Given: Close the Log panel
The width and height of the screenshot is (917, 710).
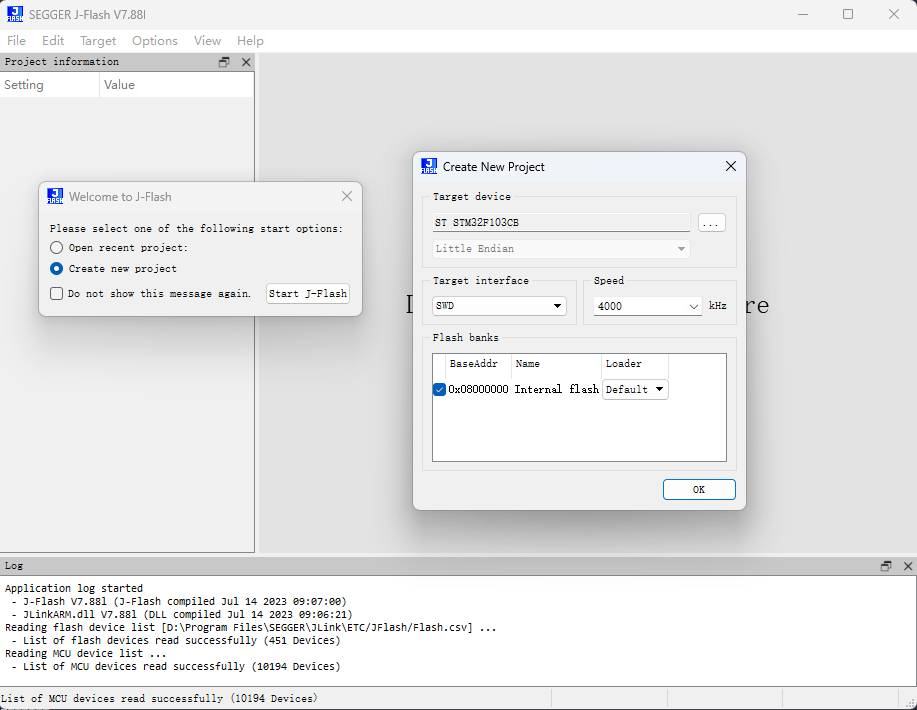Looking at the screenshot, I should (908, 566).
